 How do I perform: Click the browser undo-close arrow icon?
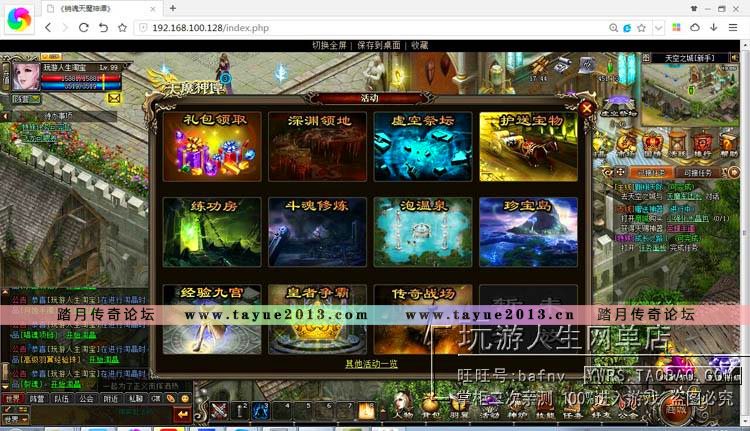tap(103, 28)
